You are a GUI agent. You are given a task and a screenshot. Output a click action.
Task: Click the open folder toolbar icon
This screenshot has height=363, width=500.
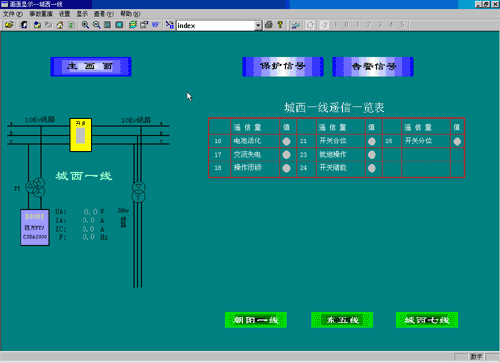point(9,25)
